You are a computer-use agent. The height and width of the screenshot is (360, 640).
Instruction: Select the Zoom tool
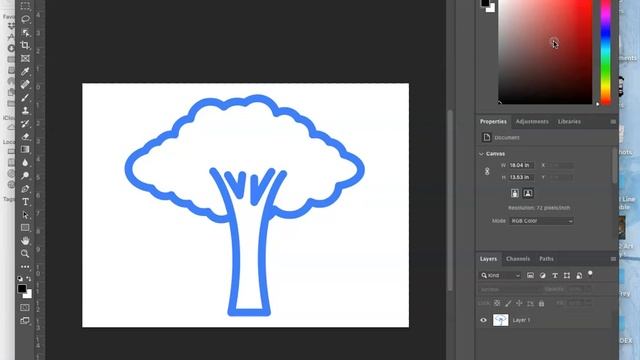click(25, 254)
